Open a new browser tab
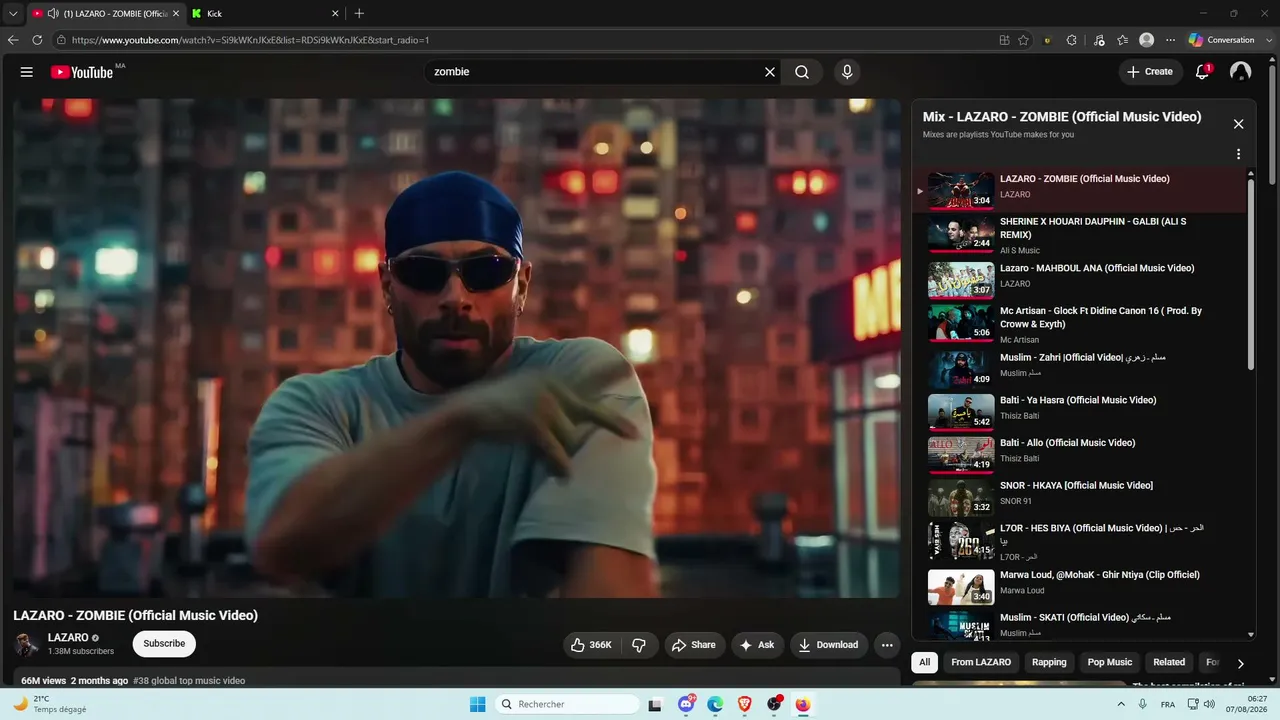The width and height of the screenshot is (1280, 720). tap(359, 14)
